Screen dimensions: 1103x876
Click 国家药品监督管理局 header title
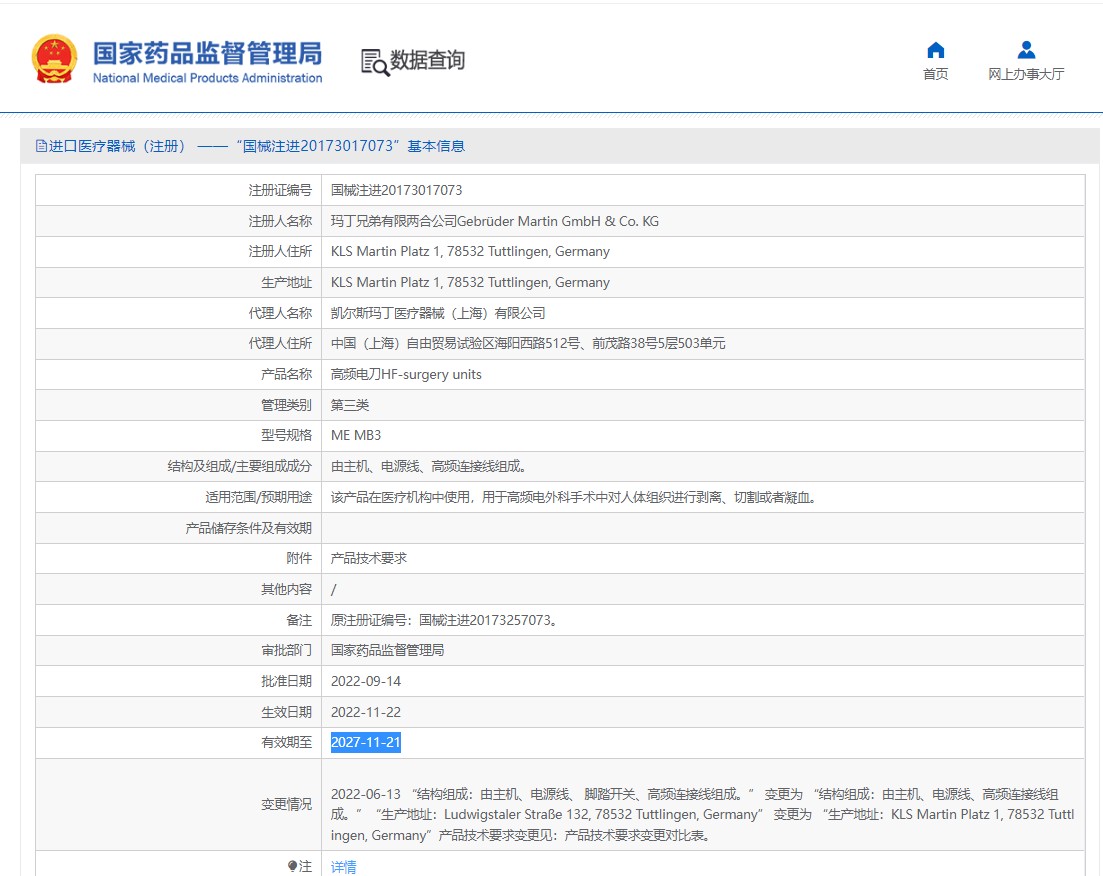(208, 53)
